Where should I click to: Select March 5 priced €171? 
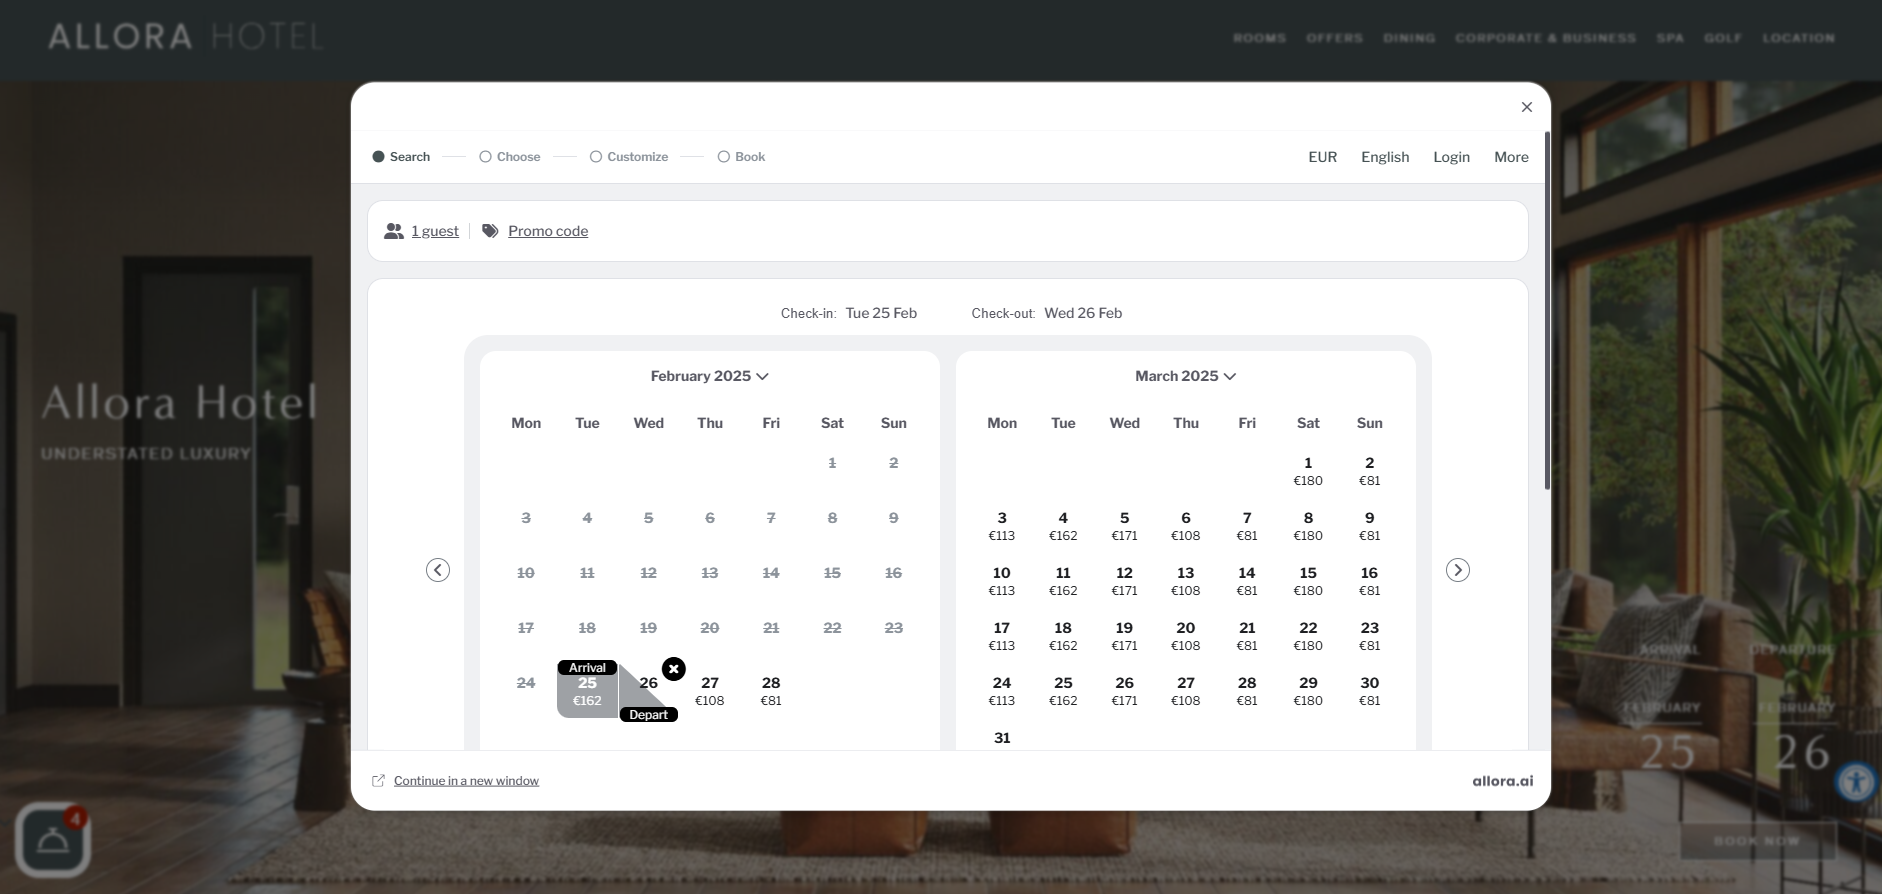pyautogui.click(x=1125, y=526)
